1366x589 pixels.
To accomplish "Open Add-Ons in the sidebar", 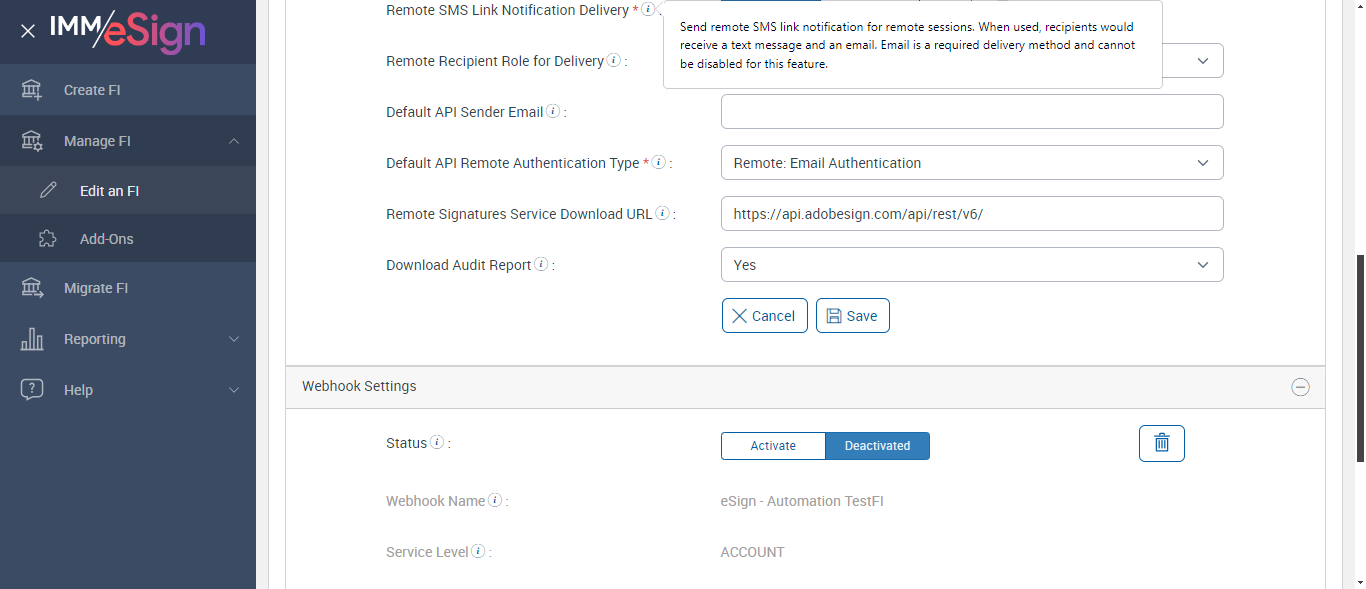I will tap(106, 239).
